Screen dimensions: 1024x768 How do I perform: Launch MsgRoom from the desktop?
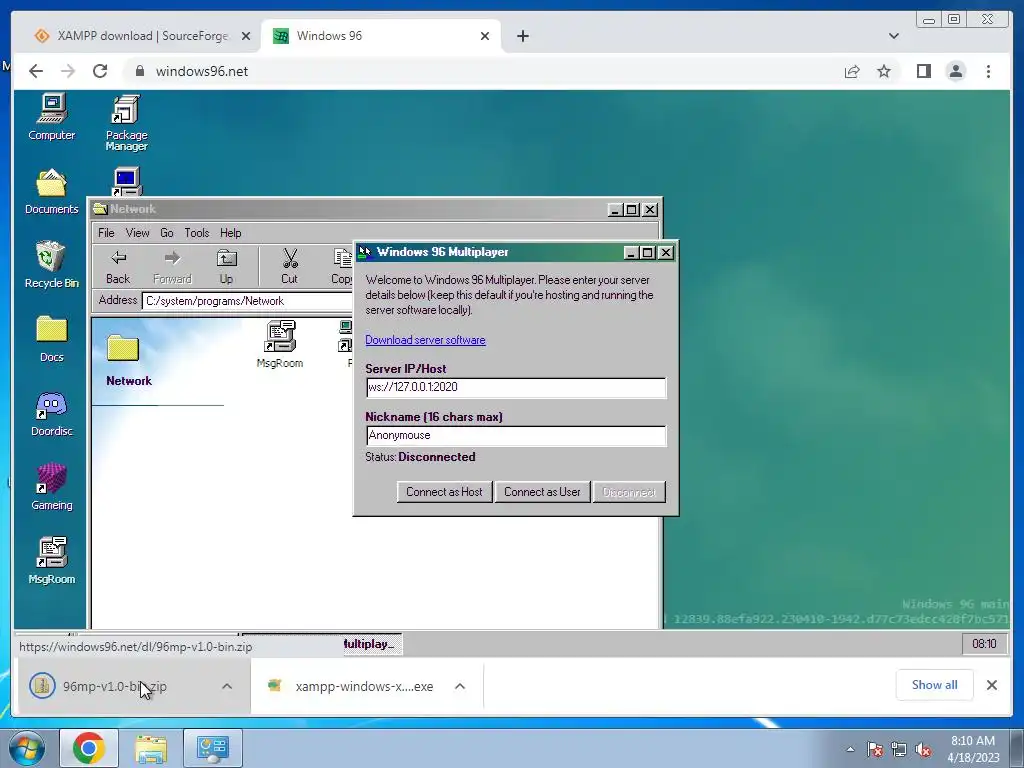point(52,561)
